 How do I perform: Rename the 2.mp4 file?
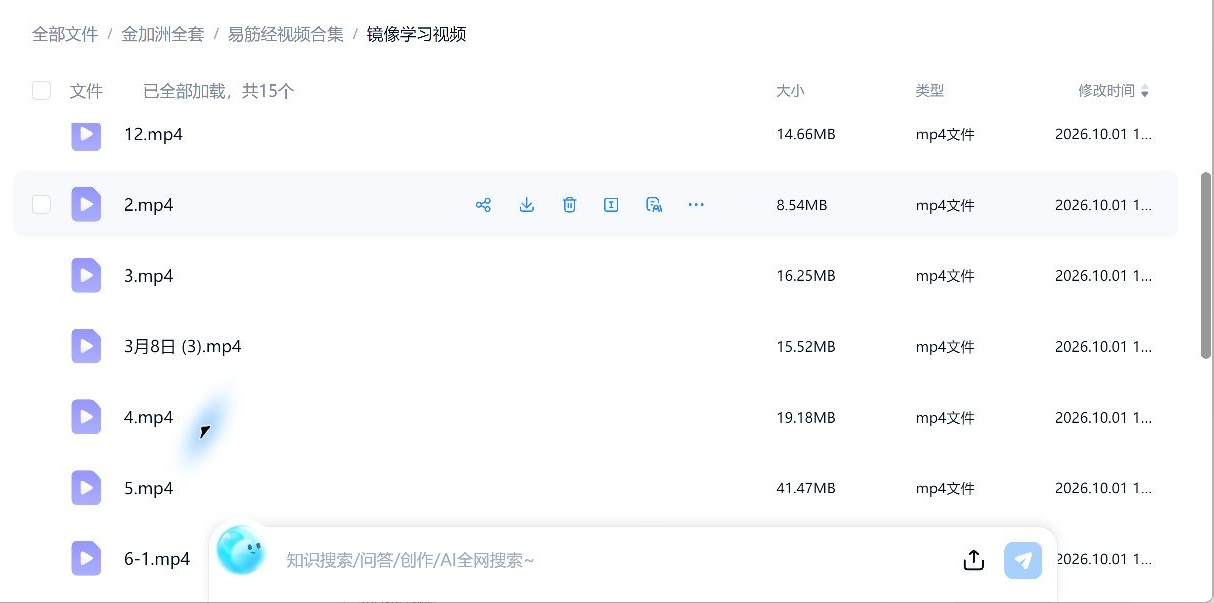[x=611, y=205]
